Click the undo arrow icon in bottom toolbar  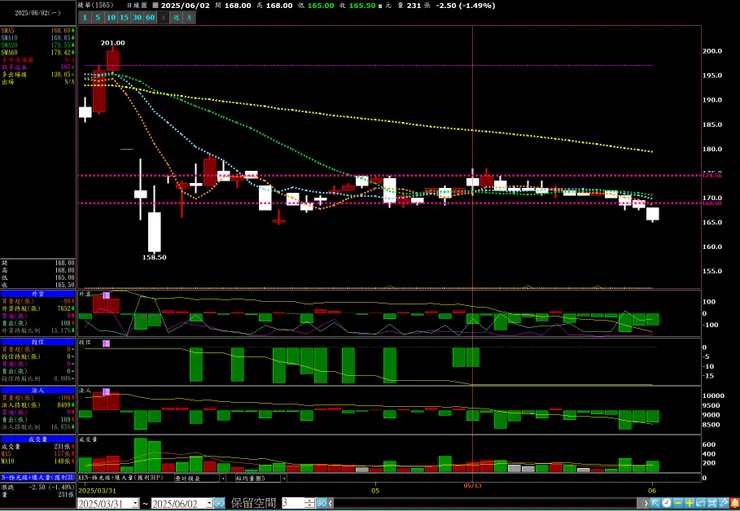701,503
